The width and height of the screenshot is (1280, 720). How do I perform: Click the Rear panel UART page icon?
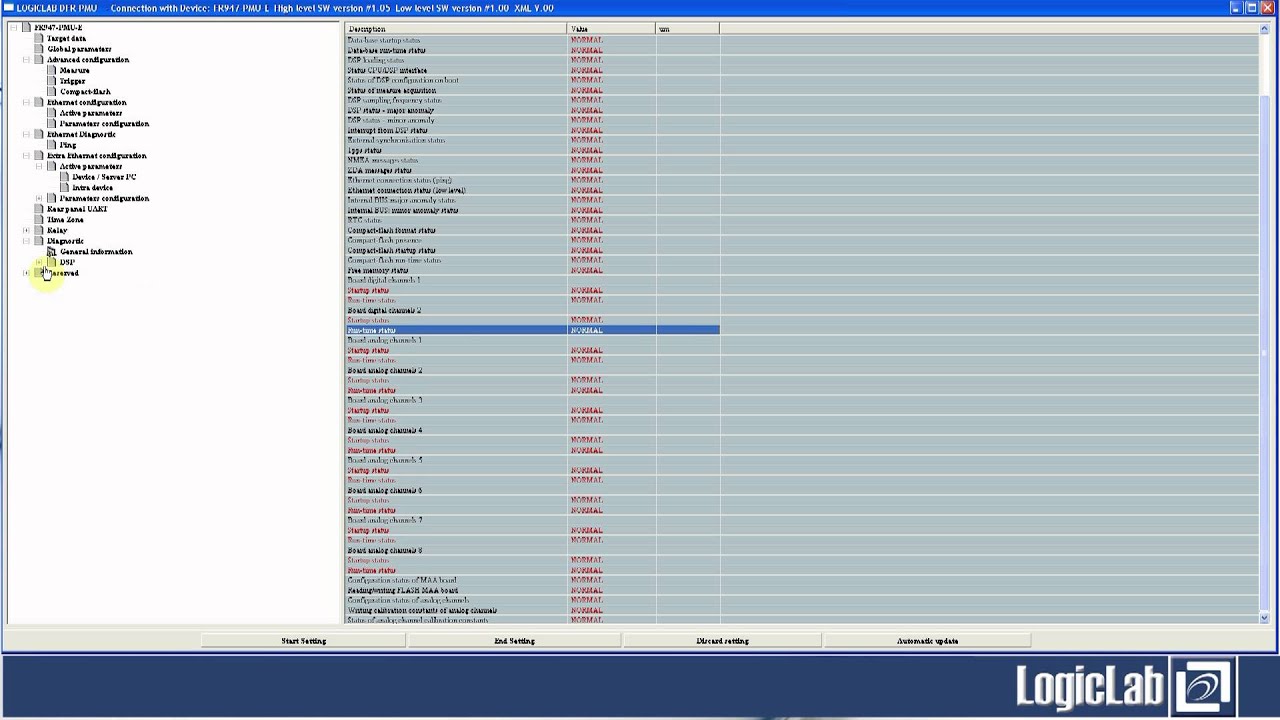pyautogui.click(x=39, y=209)
